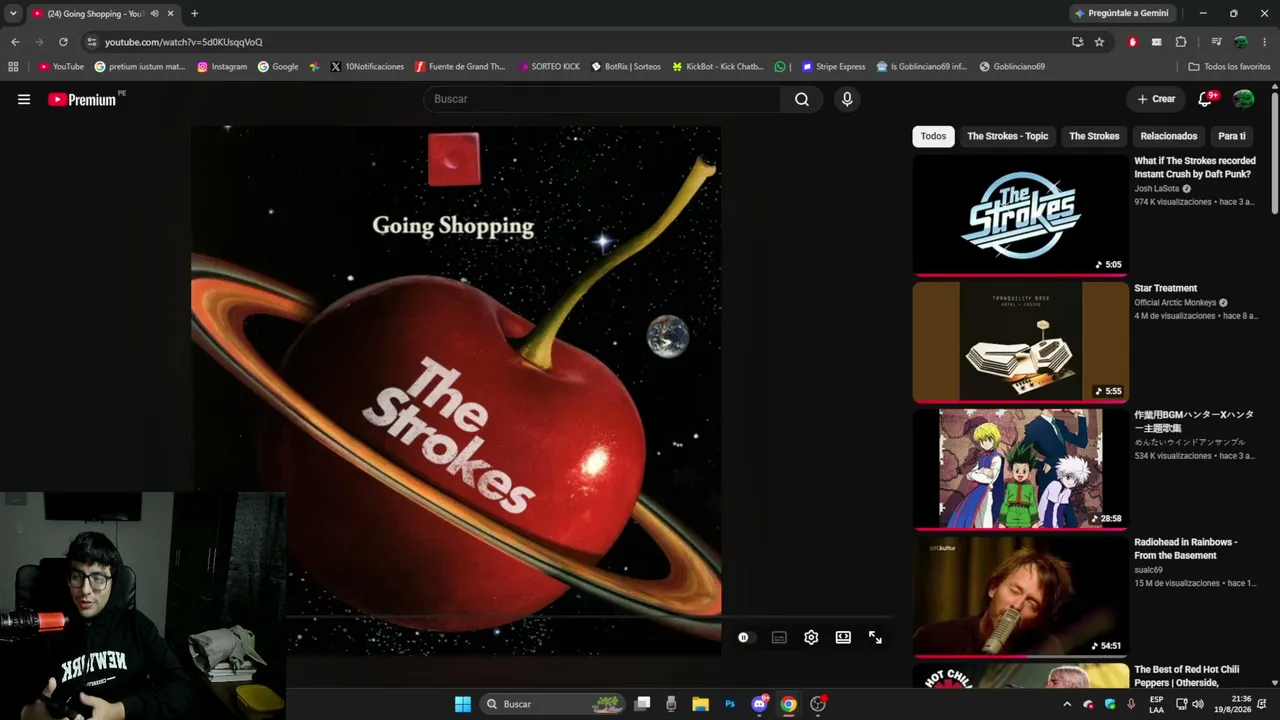Open the YouTube guide hamburger menu
Image resolution: width=1280 pixels, height=720 pixels.
click(24, 99)
